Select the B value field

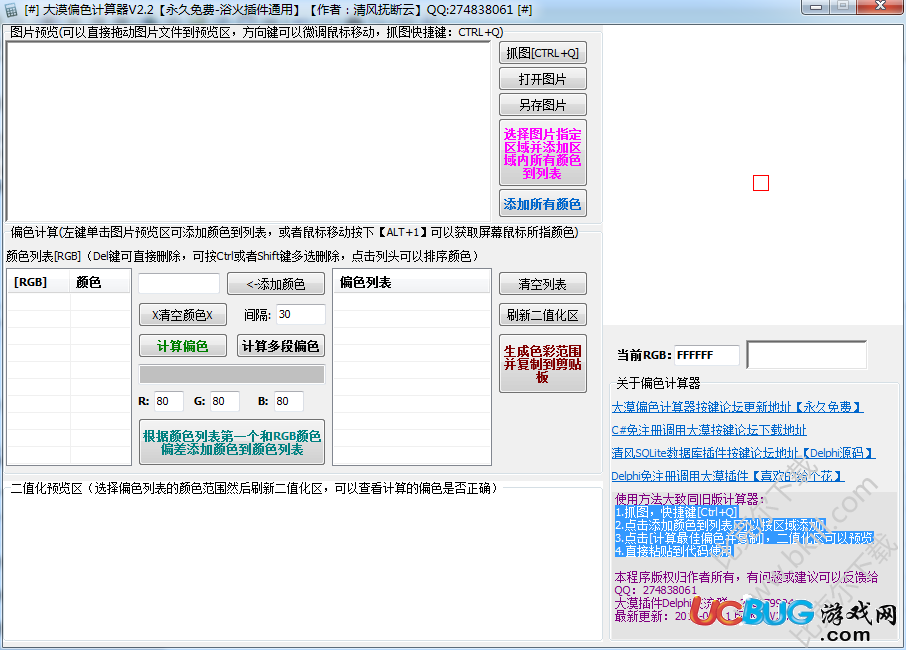pos(288,401)
